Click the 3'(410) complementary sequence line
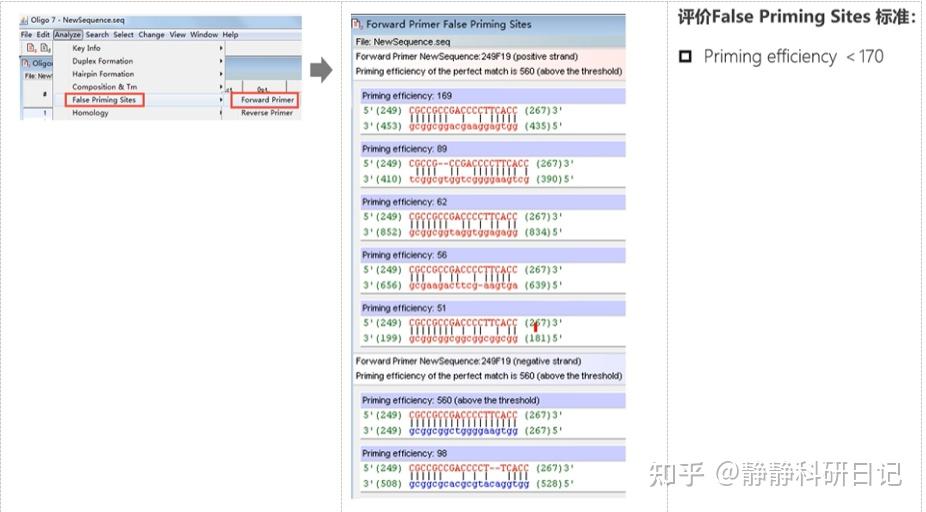Screen dimensions: 926x512 point(468,179)
